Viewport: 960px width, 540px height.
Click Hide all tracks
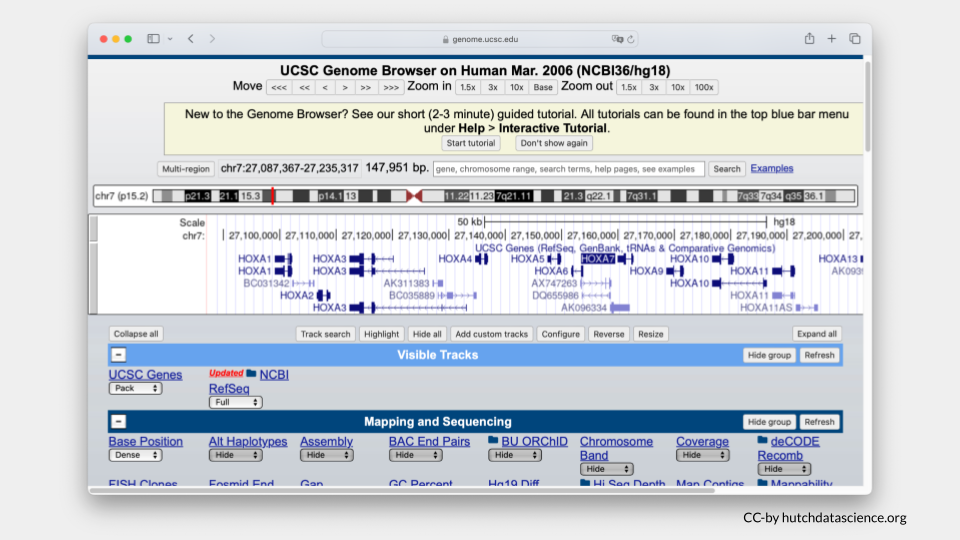point(427,334)
